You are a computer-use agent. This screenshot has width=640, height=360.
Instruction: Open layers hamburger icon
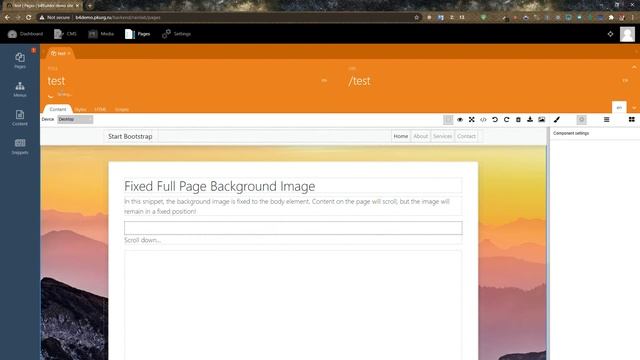pos(607,120)
